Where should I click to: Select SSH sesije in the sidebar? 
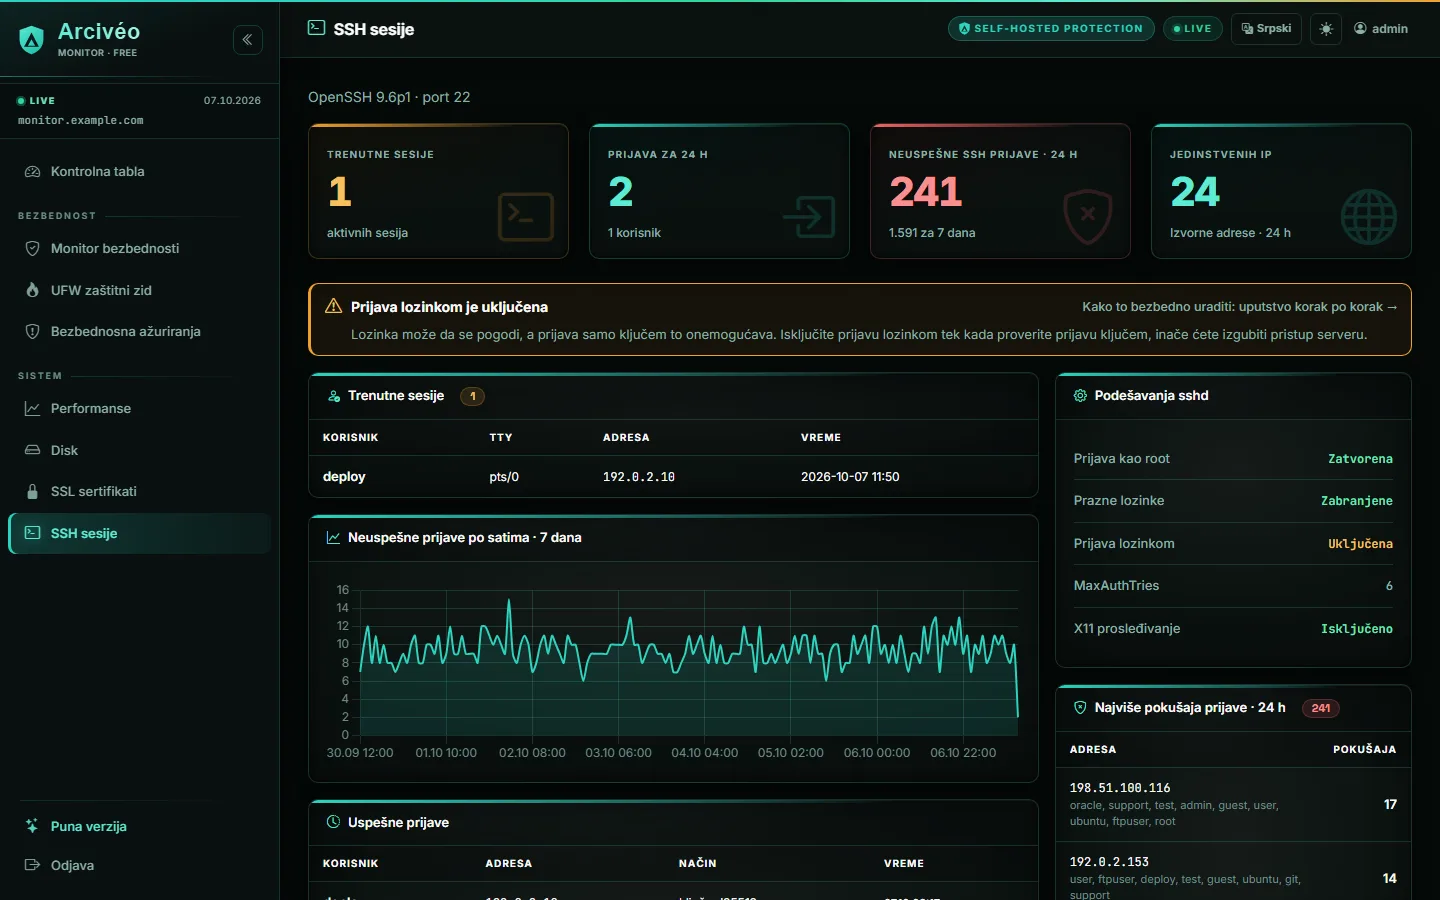[140, 534]
